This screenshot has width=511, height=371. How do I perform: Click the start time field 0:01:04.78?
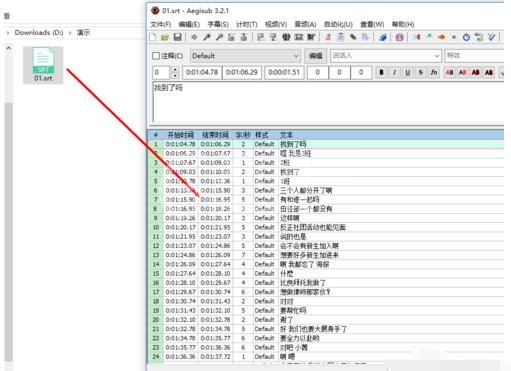pos(202,72)
